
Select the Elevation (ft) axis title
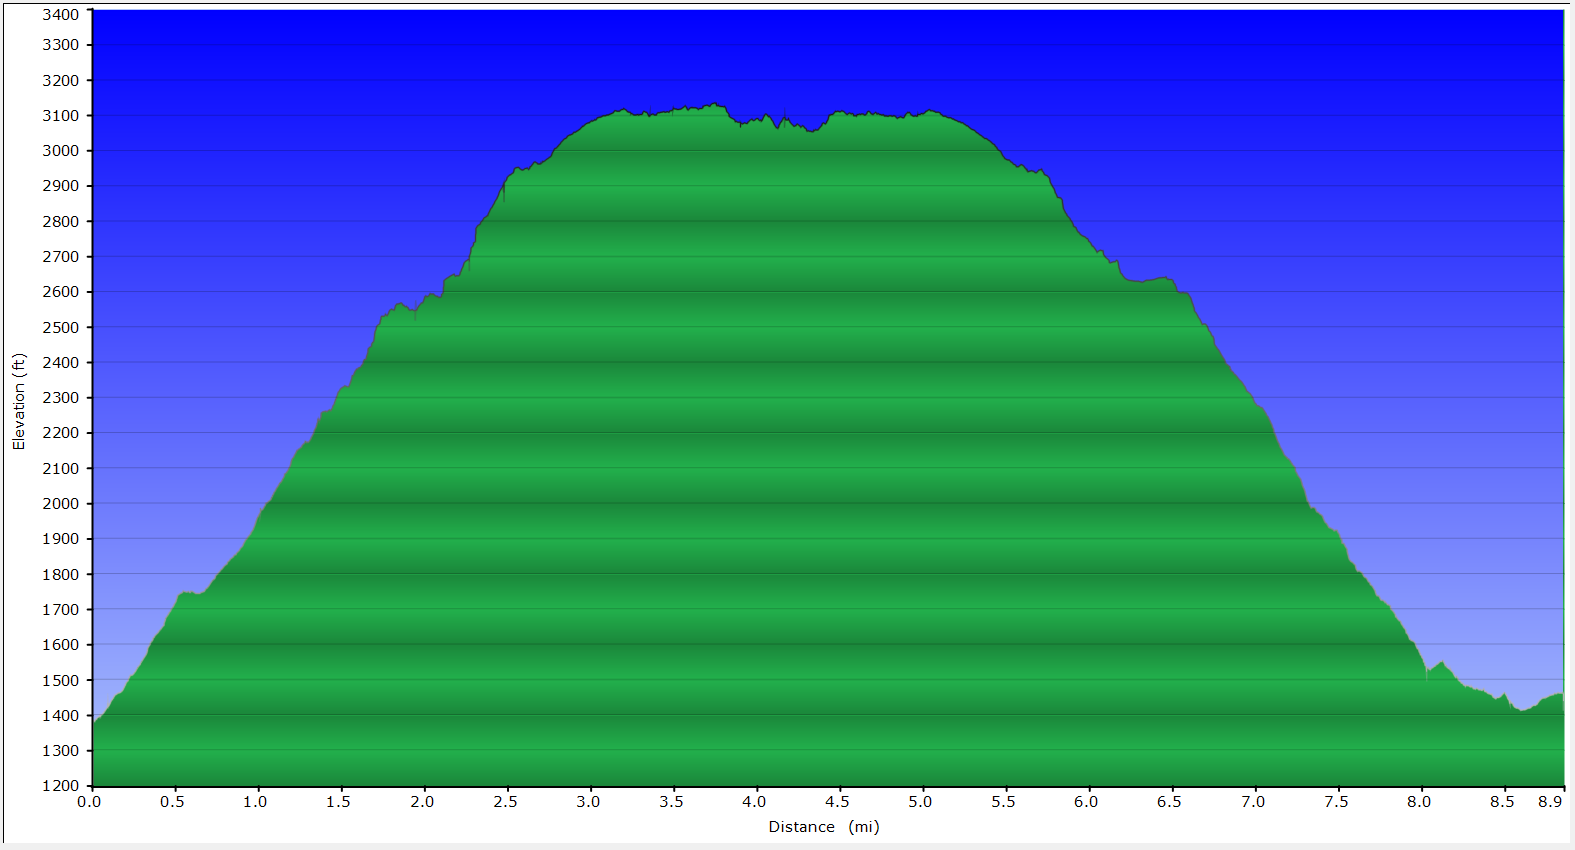tap(18, 401)
